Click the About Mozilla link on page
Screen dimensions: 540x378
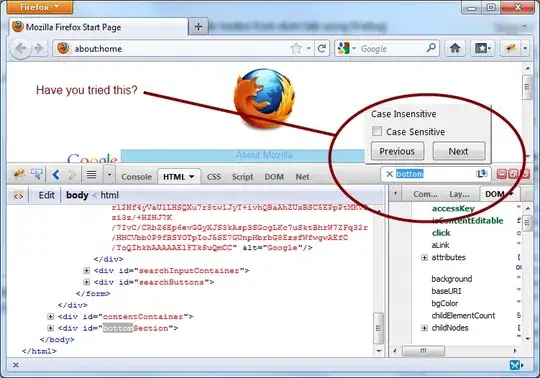coord(264,155)
